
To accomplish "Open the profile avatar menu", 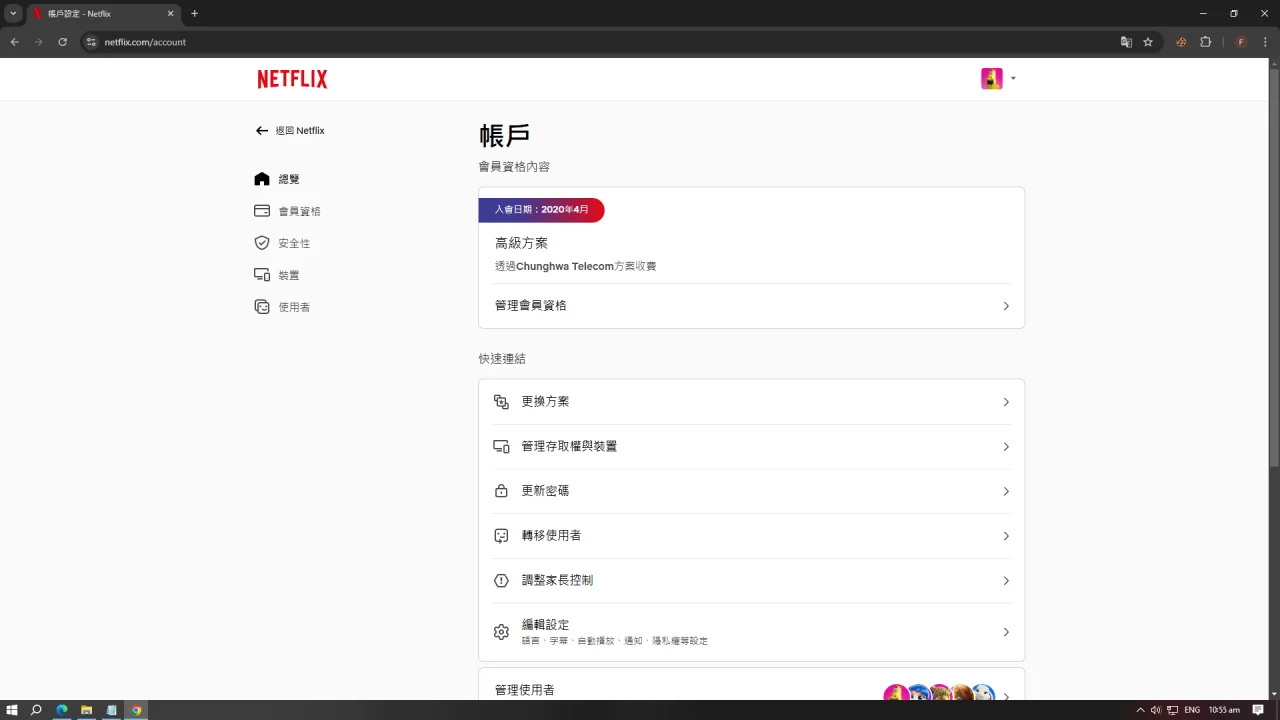I will pyautogui.click(x=998, y=79).
